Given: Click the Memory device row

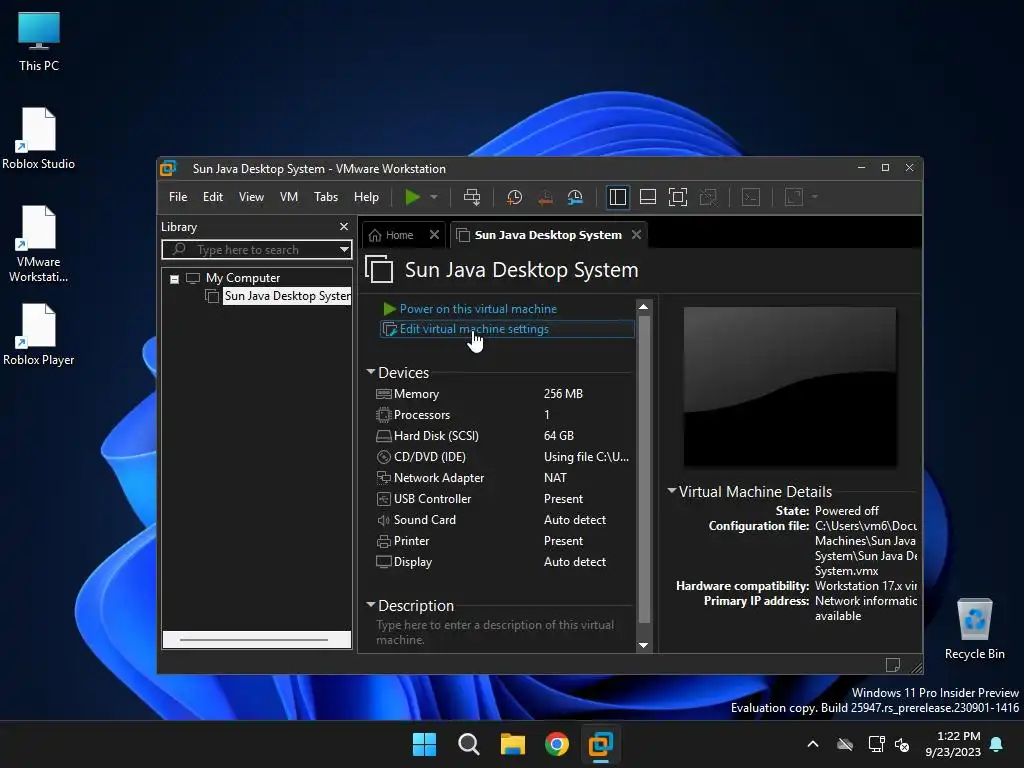Looking at the screenshot, I should [503, 394].
